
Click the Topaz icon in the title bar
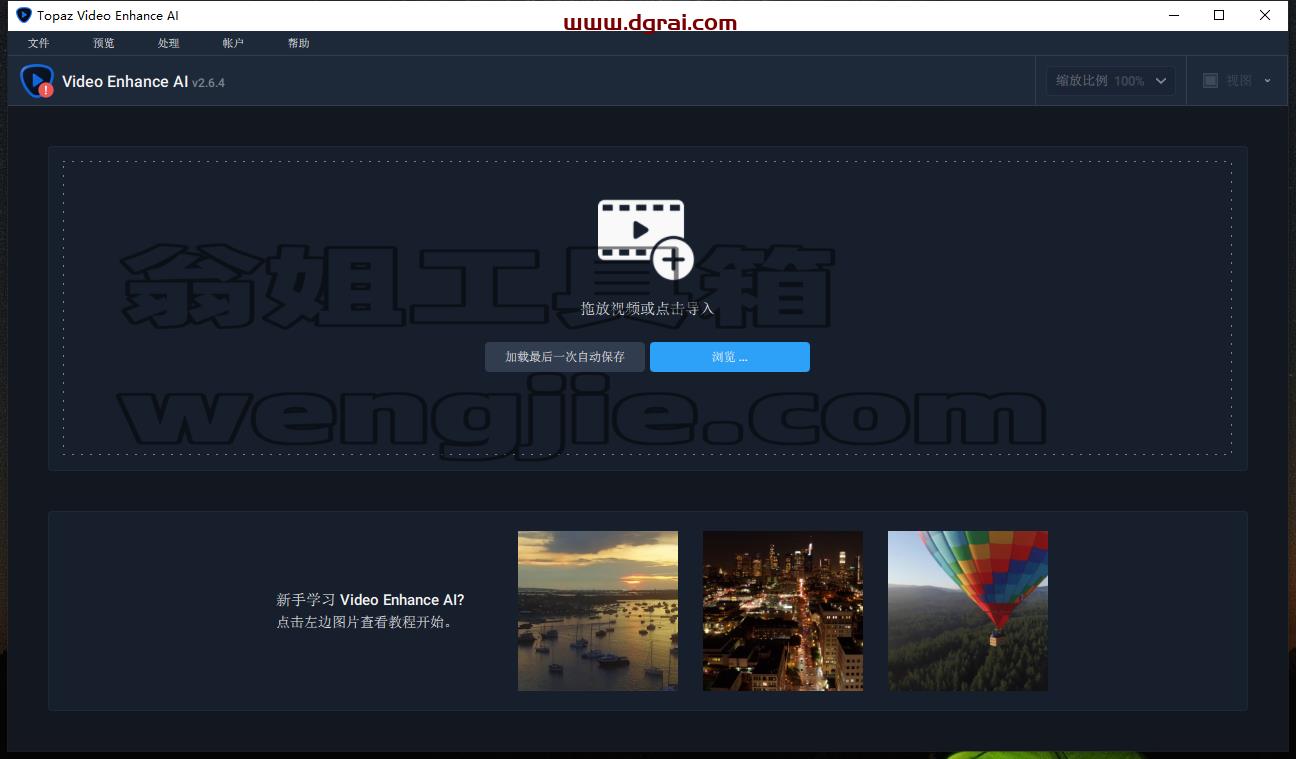pyautogui.click(x=24, y=15)
